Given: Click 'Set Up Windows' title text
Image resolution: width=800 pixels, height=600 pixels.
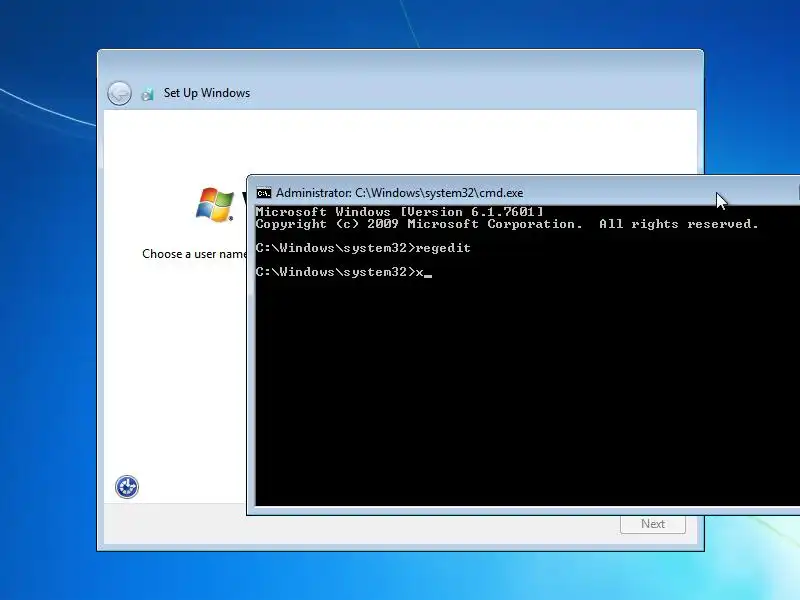Looking at the screenshot, I should pyautogui.click(x=207, y=93).
